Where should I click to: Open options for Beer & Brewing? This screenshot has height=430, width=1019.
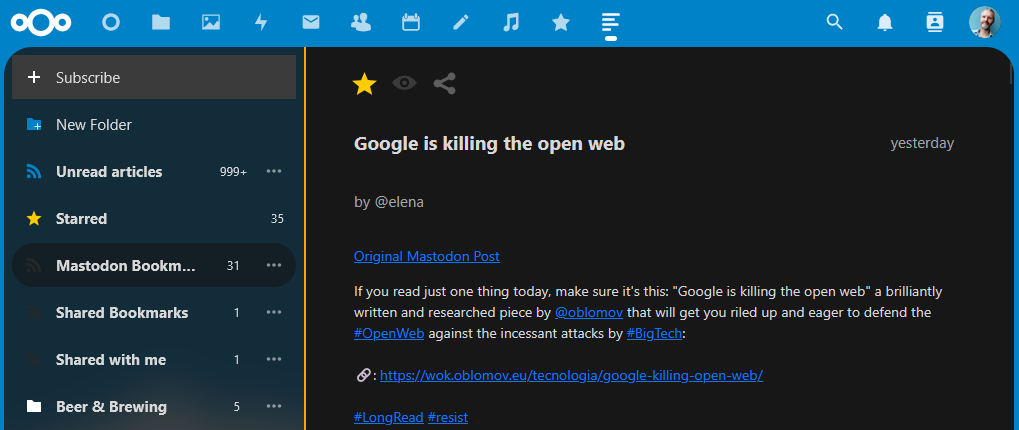tap(274, 407)
